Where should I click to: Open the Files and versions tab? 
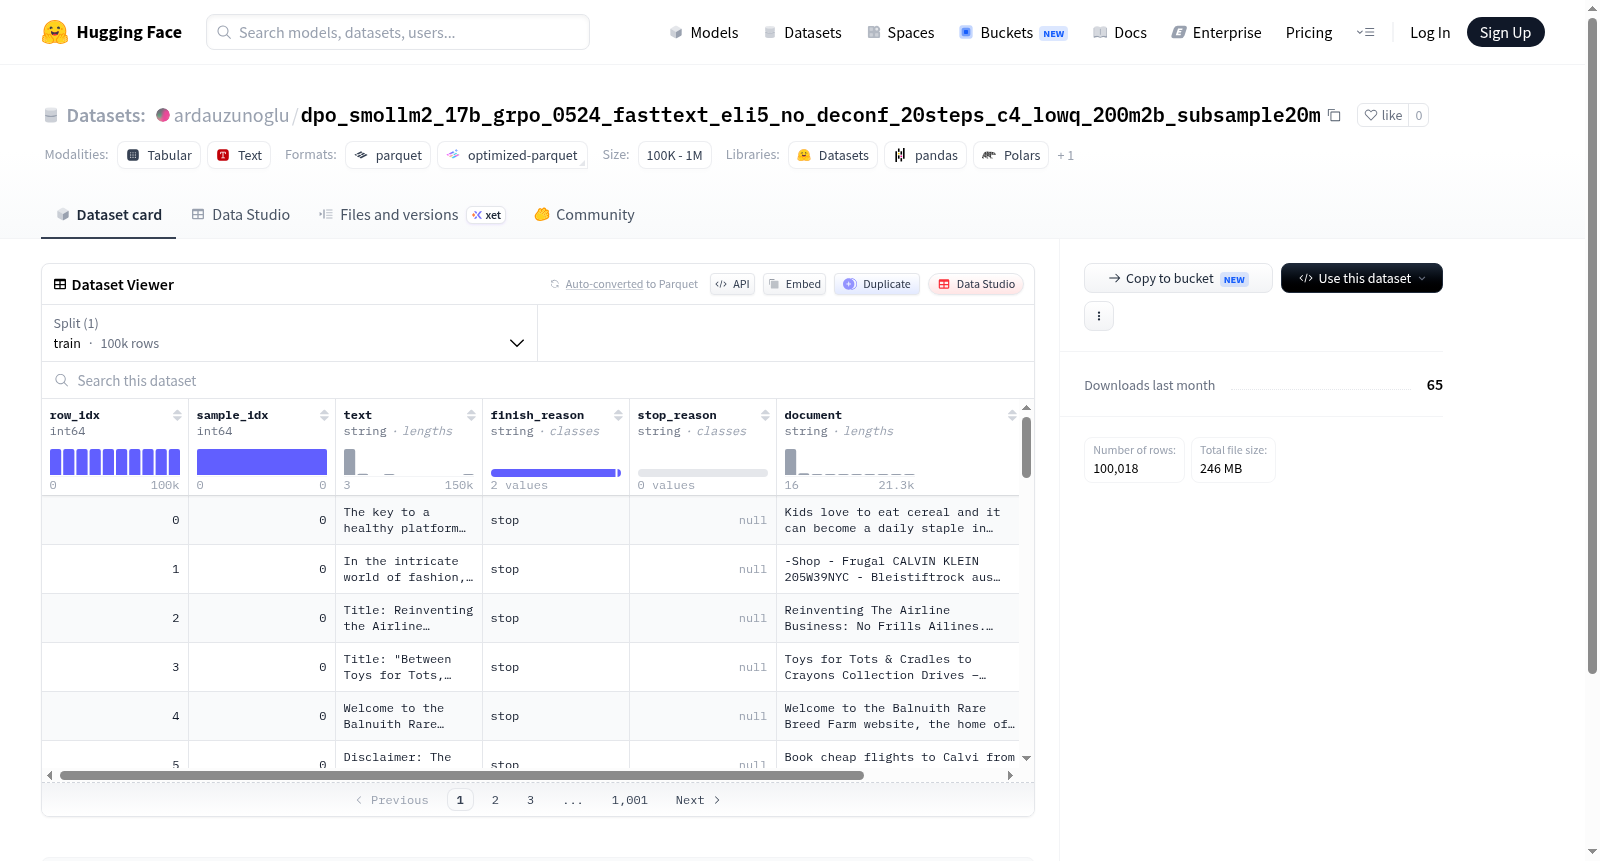(x=412, y=215)
